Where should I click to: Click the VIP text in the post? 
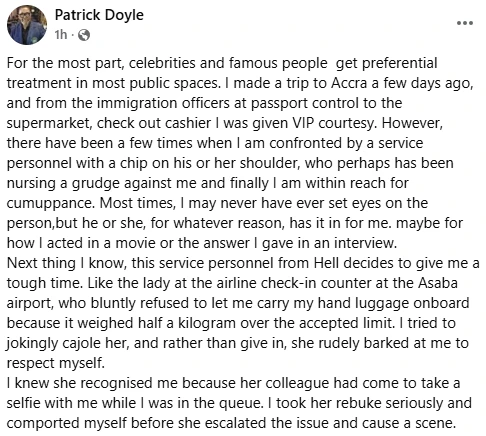click(x=303, y=123)
